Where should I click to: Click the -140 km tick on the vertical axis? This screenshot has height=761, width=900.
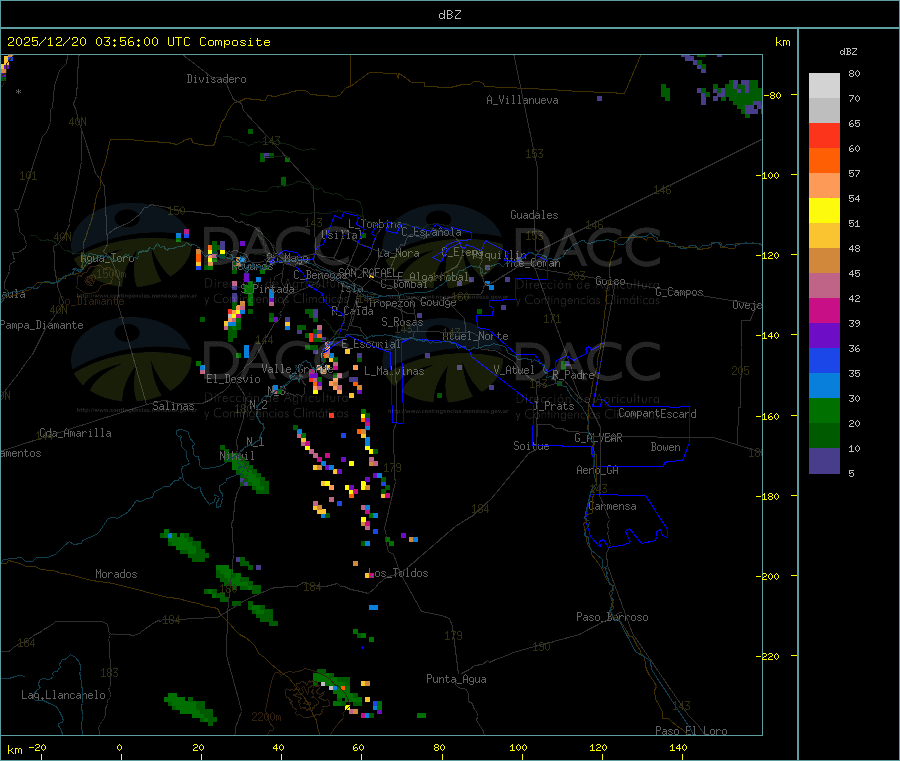click(x=770, y=335)
